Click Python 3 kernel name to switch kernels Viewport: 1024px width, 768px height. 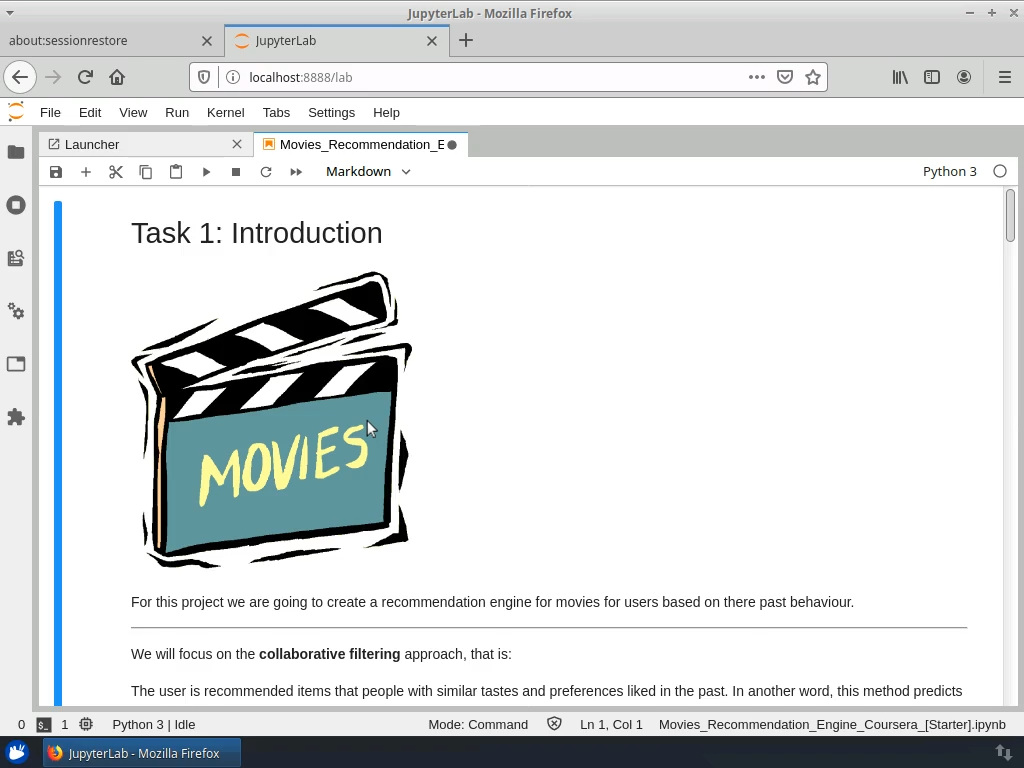point(949,171)
